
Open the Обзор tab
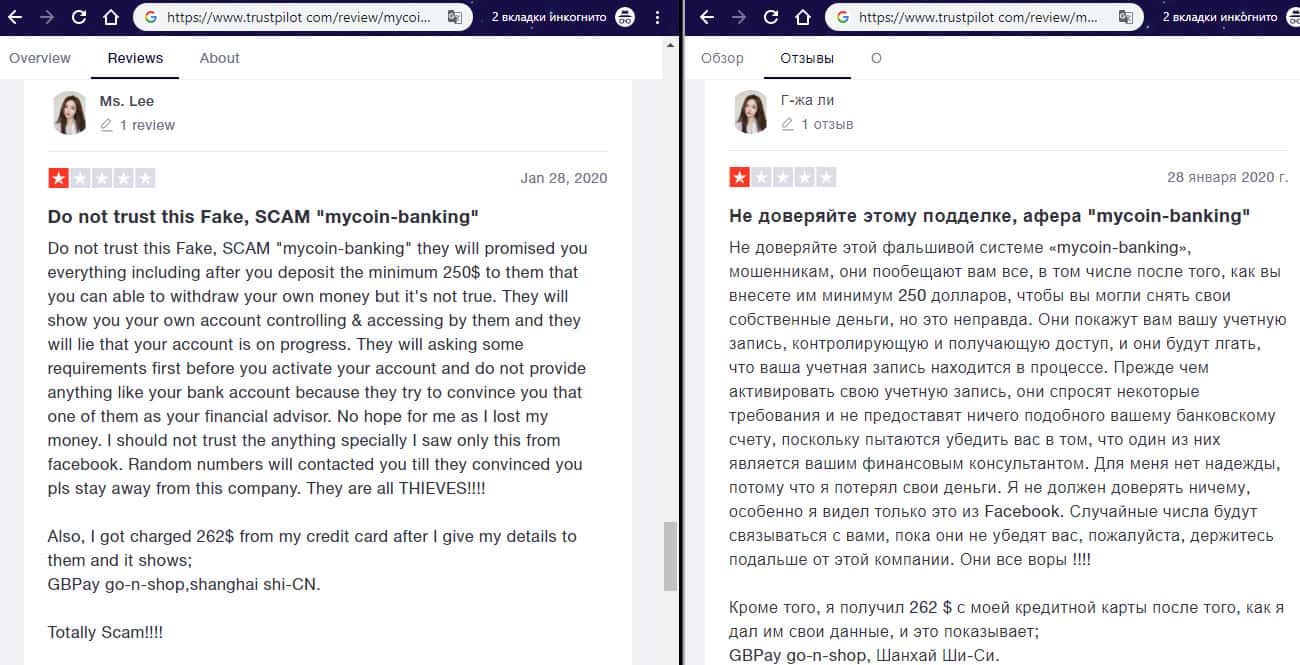coord(722,58)
